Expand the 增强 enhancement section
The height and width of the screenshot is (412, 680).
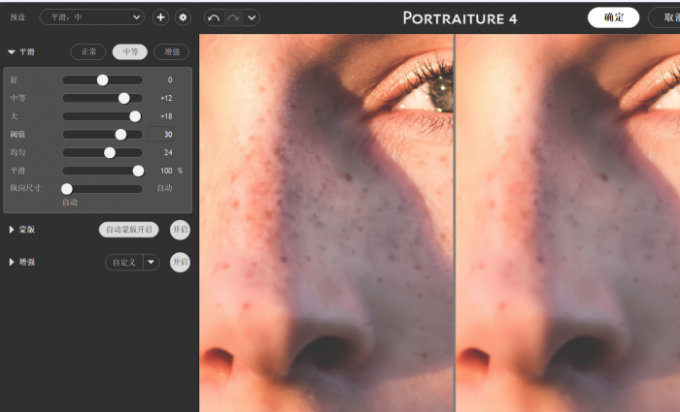coord(11,262)
